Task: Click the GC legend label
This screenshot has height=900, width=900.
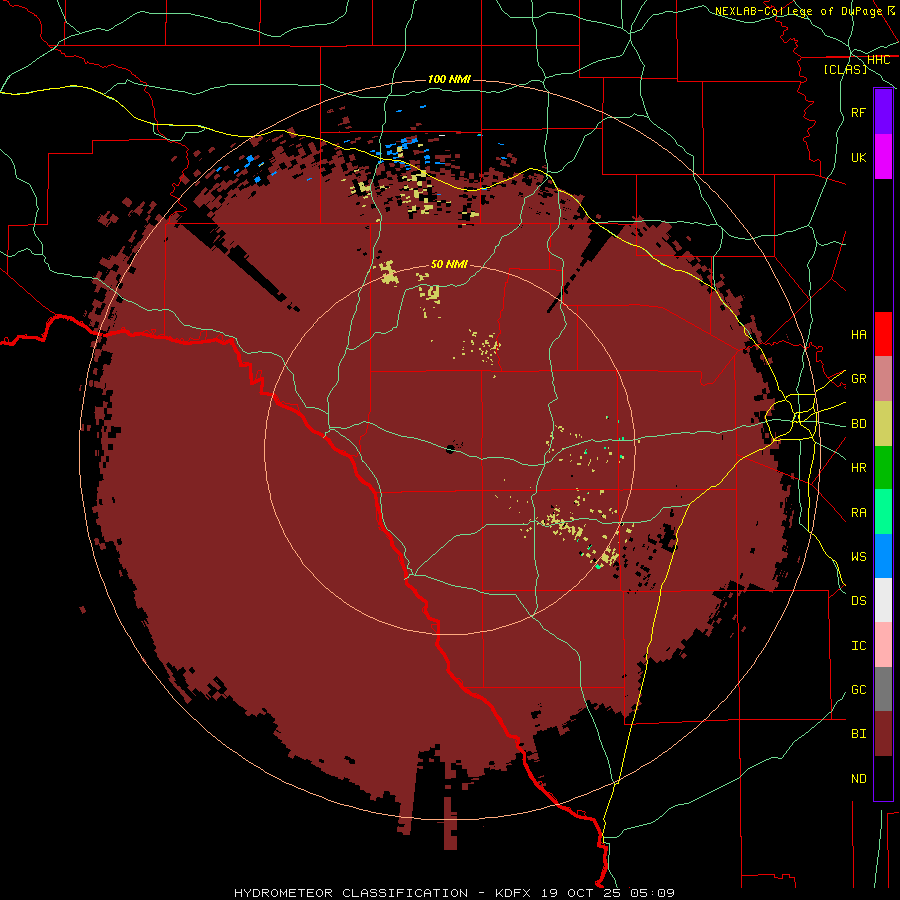Action: tap(858, 689)
